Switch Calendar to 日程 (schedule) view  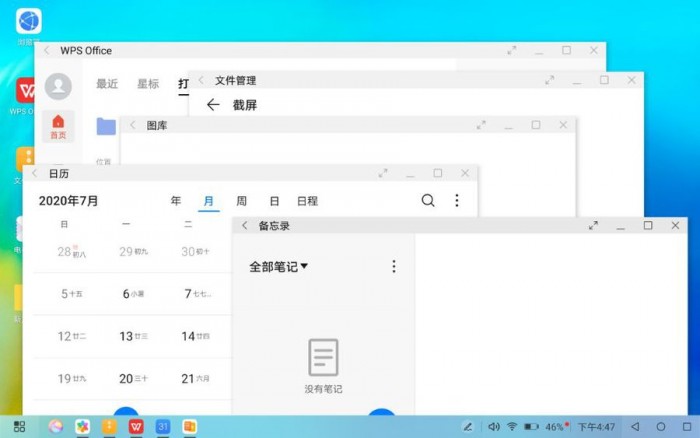307,201
